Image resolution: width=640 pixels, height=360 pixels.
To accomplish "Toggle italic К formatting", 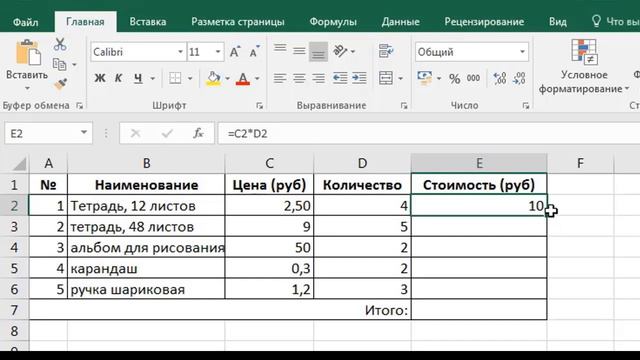I will click(118, 78).
